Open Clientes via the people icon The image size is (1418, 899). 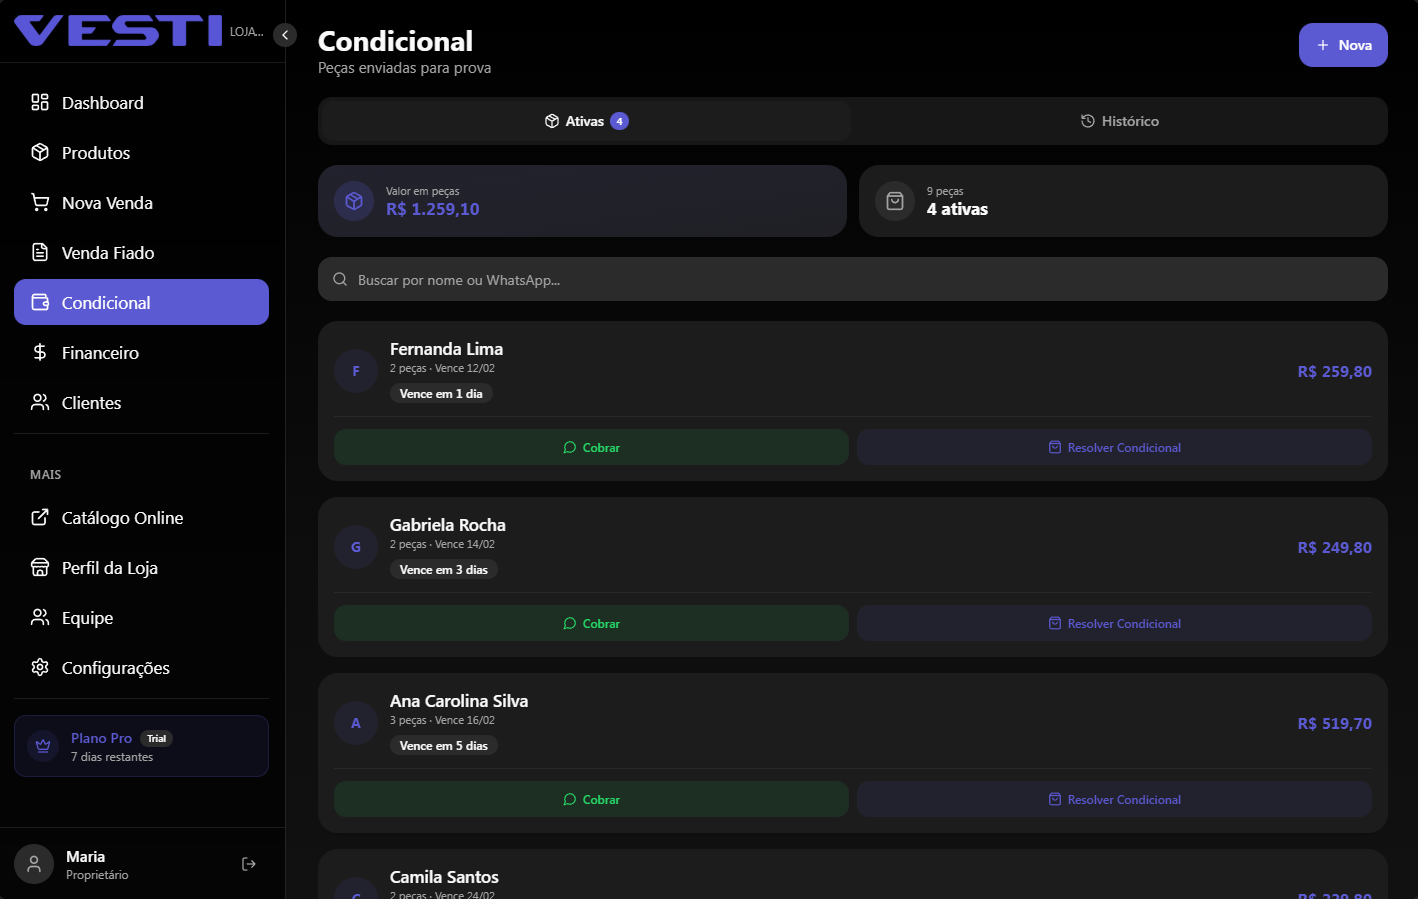tap(40, 402)
